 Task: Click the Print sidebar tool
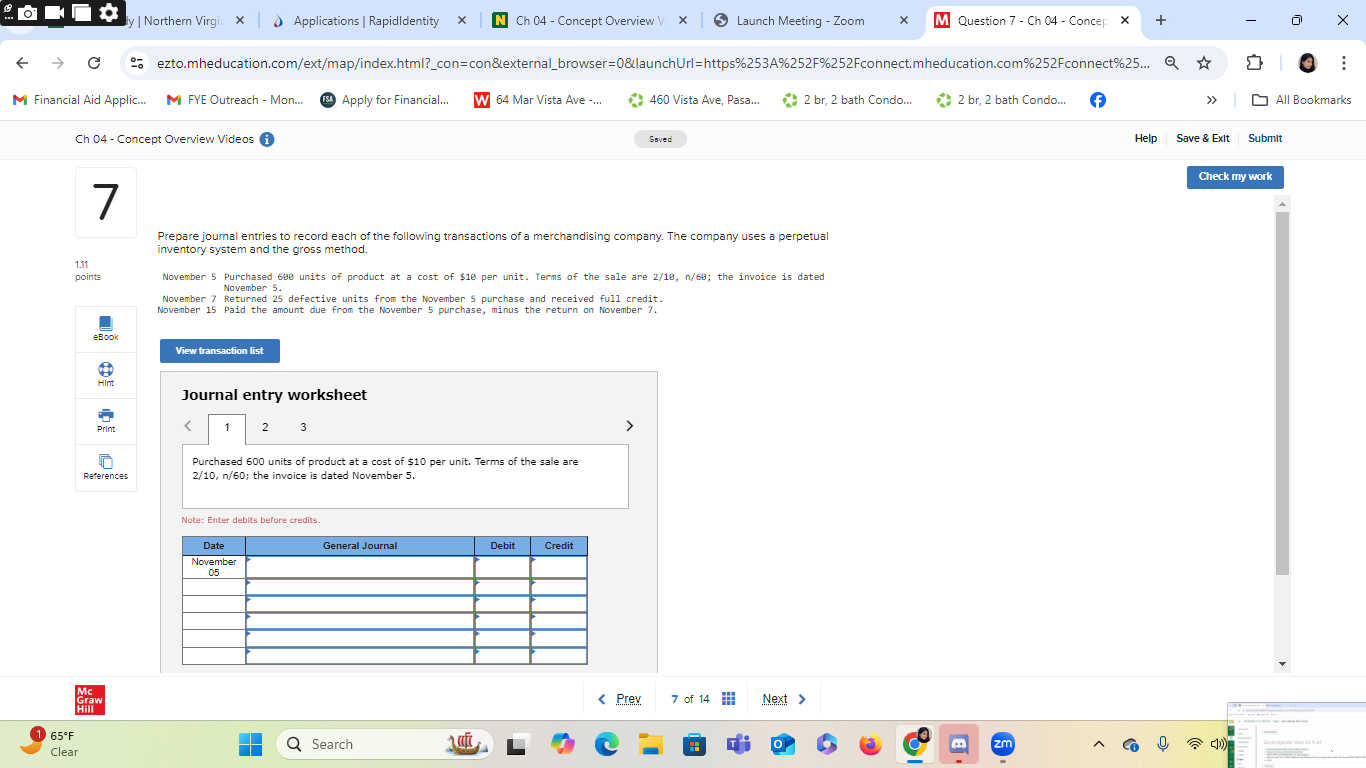[x=106, y=420]
